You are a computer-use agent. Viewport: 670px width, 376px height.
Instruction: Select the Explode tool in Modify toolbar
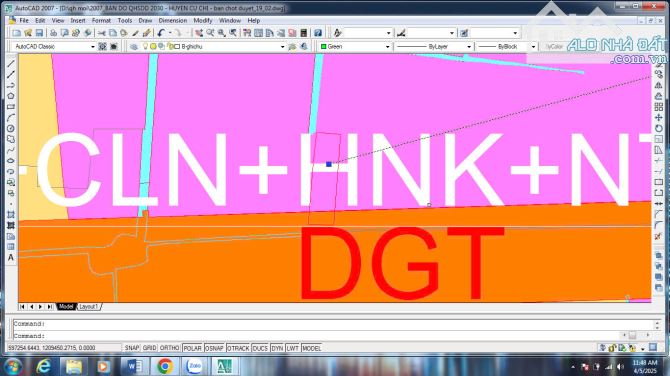(x=658, y=236)
